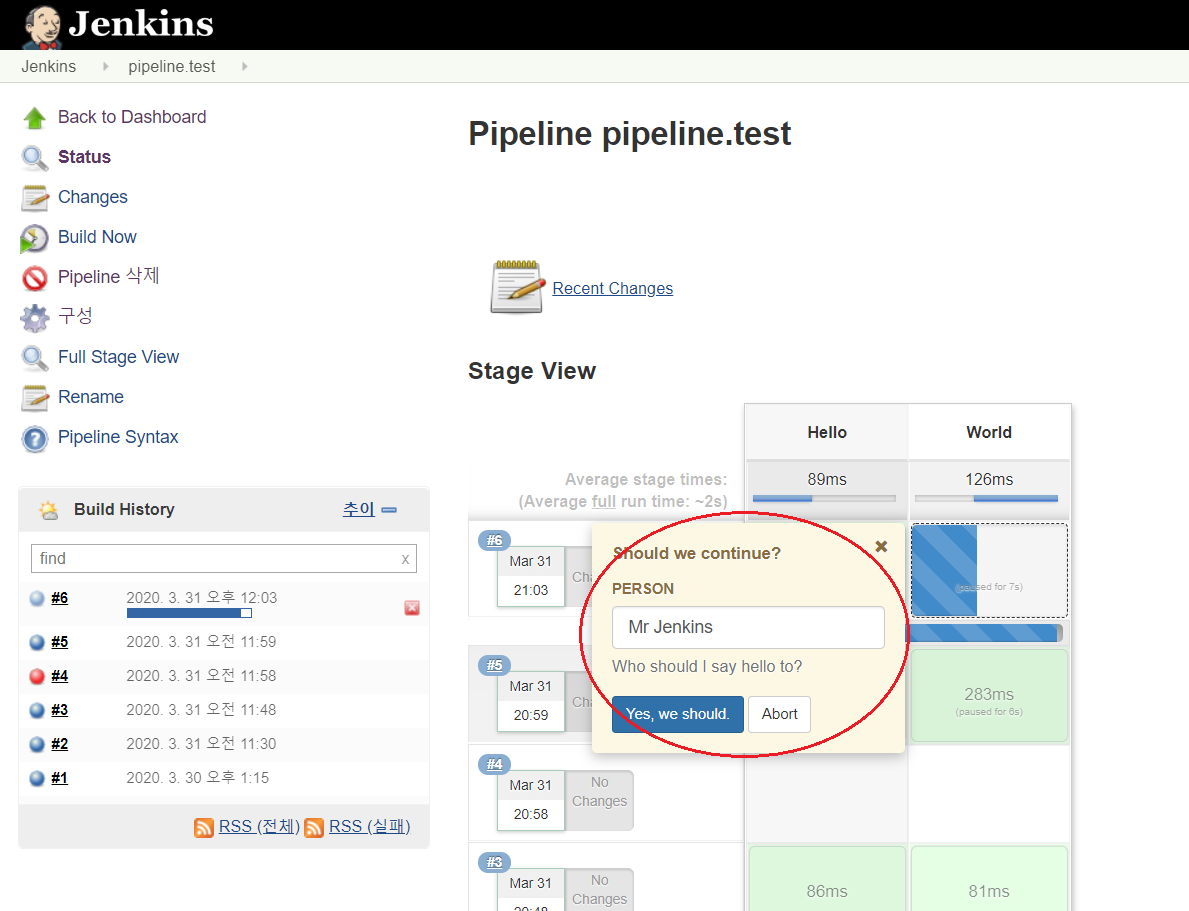Select Build Now in the sidebar
This screenshot has height=911, width=1189.
click(x=97, y=237)
